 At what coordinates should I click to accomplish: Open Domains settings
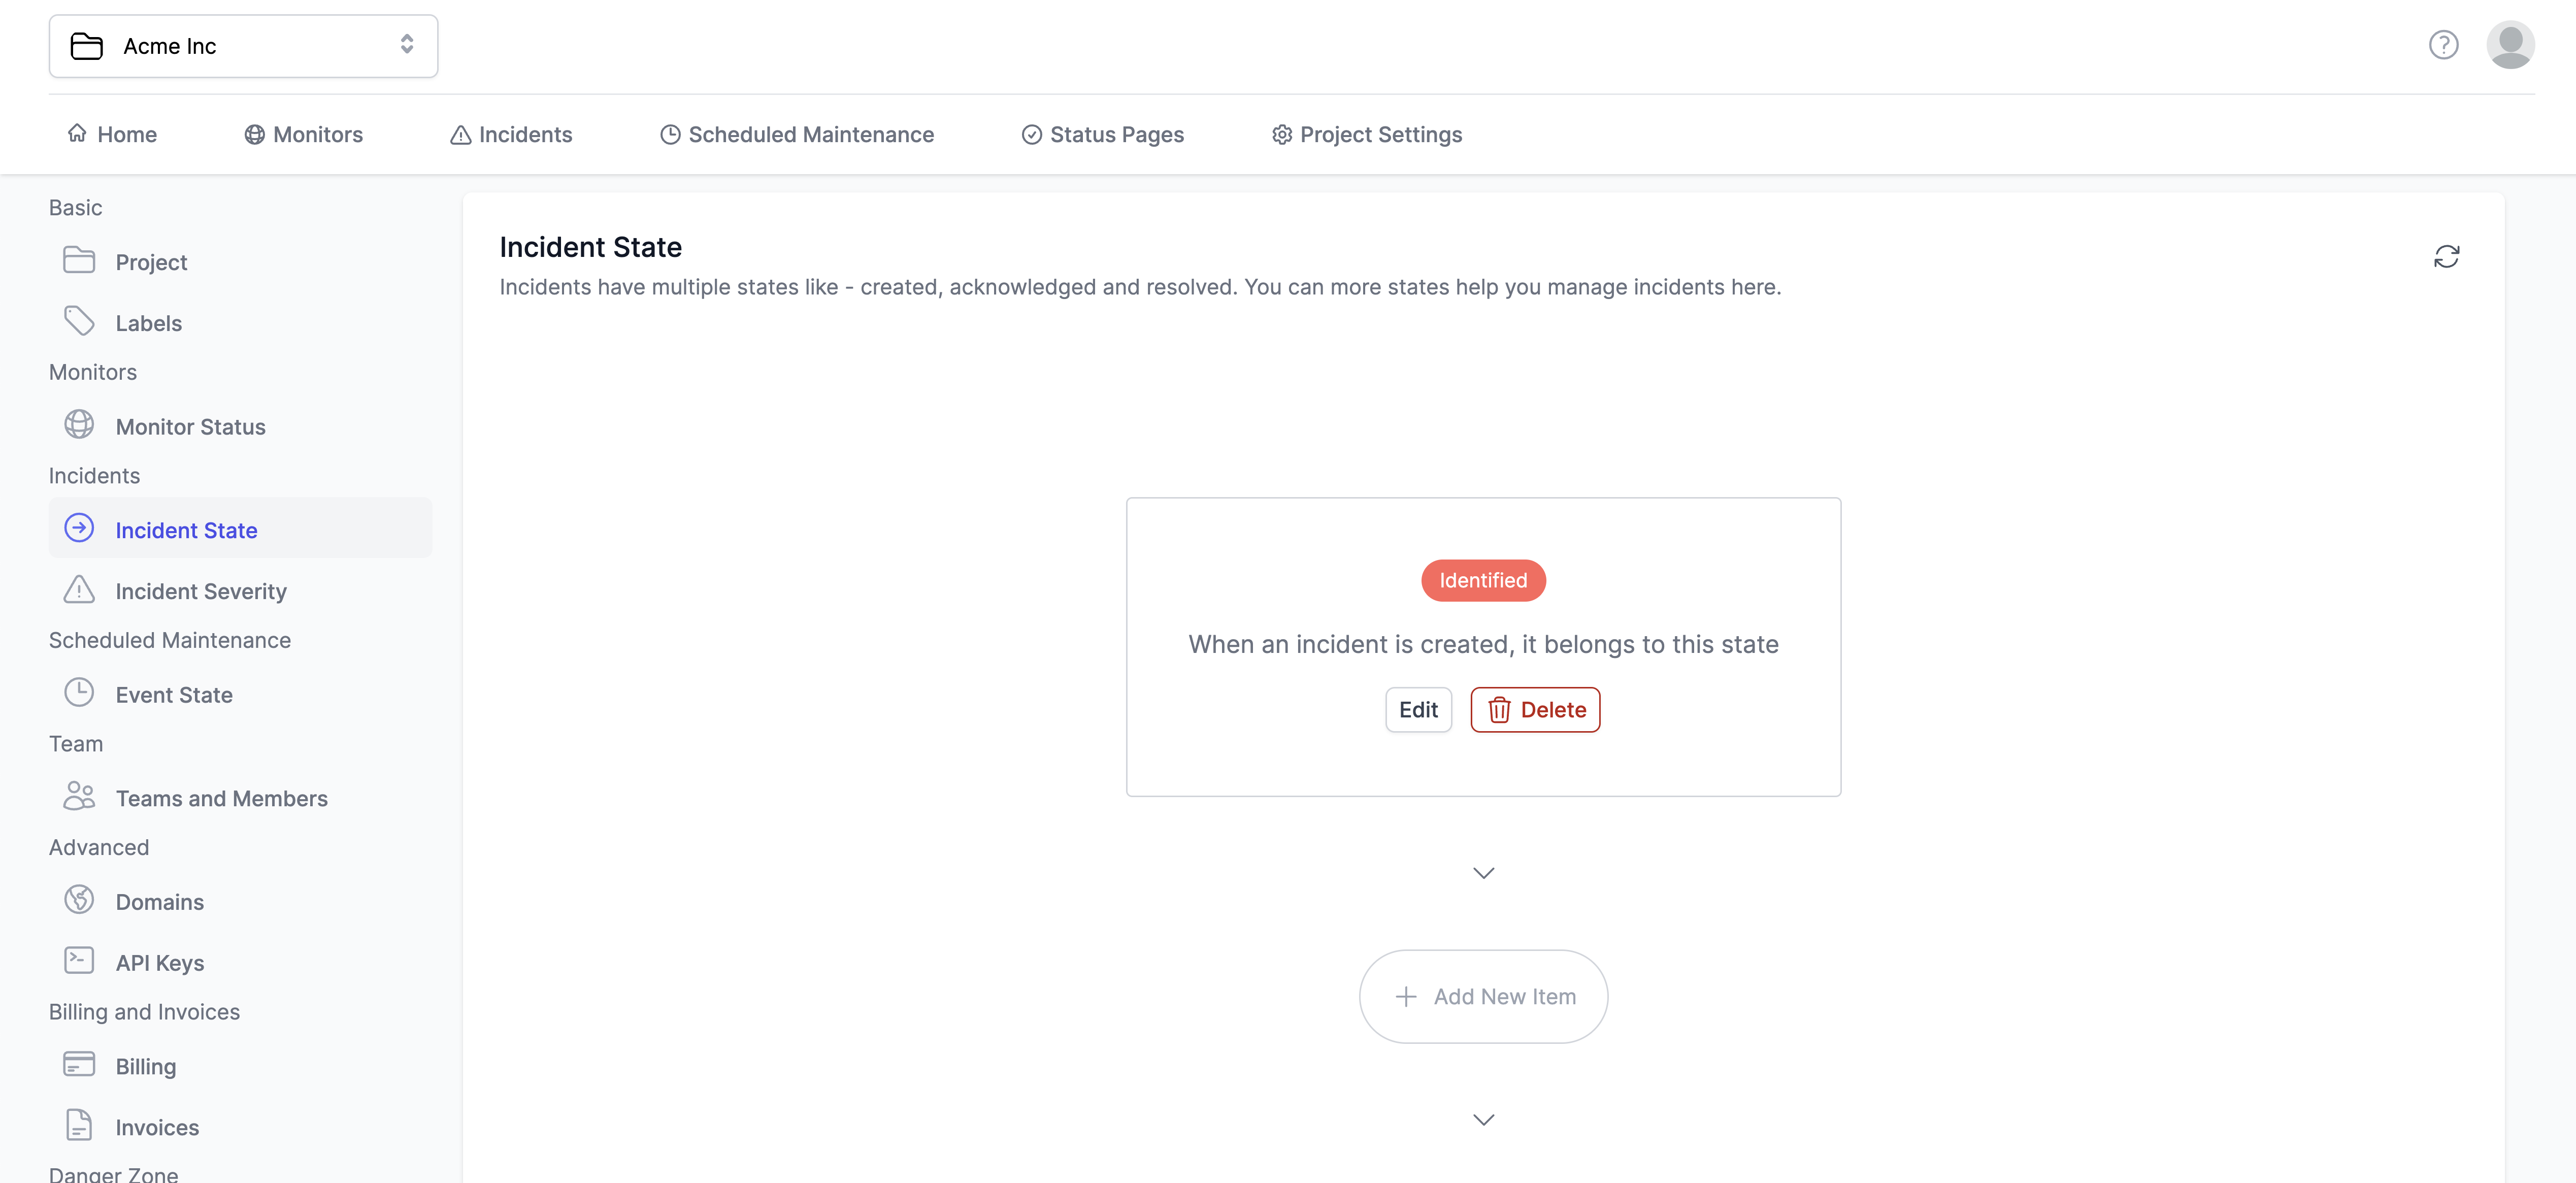point(240,902)
